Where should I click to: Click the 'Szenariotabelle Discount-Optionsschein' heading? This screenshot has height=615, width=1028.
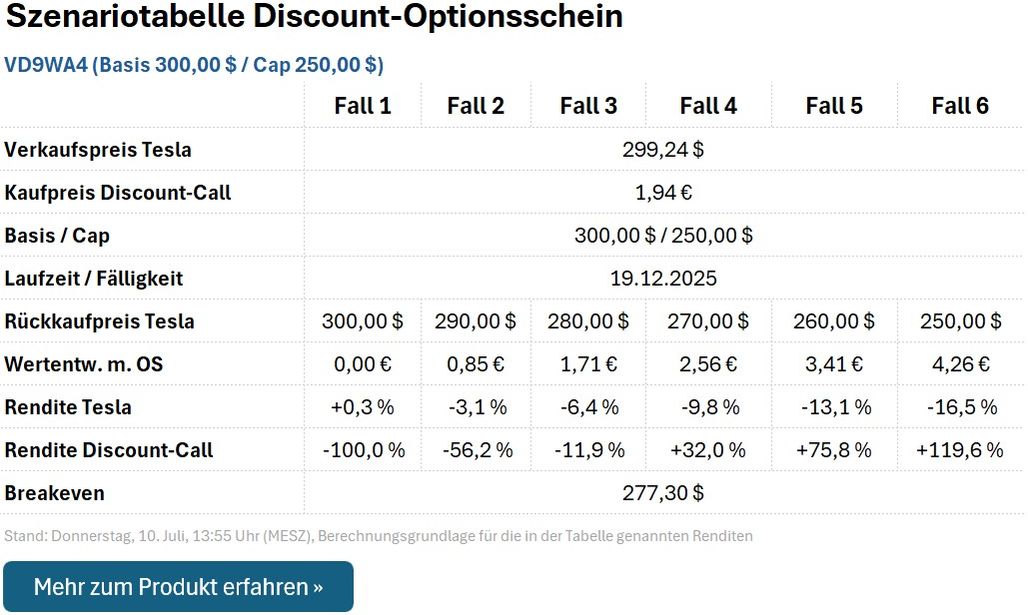tap(314, 18)
